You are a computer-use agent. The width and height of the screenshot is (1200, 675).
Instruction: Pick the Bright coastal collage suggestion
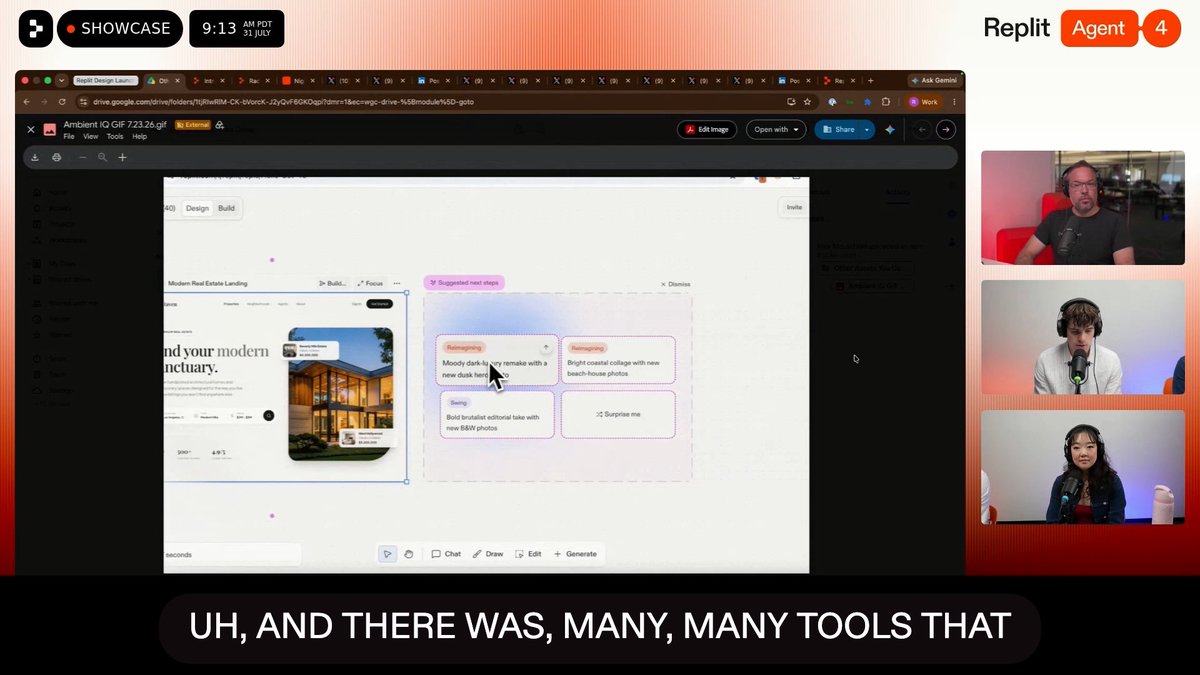(x=618, y=359)
